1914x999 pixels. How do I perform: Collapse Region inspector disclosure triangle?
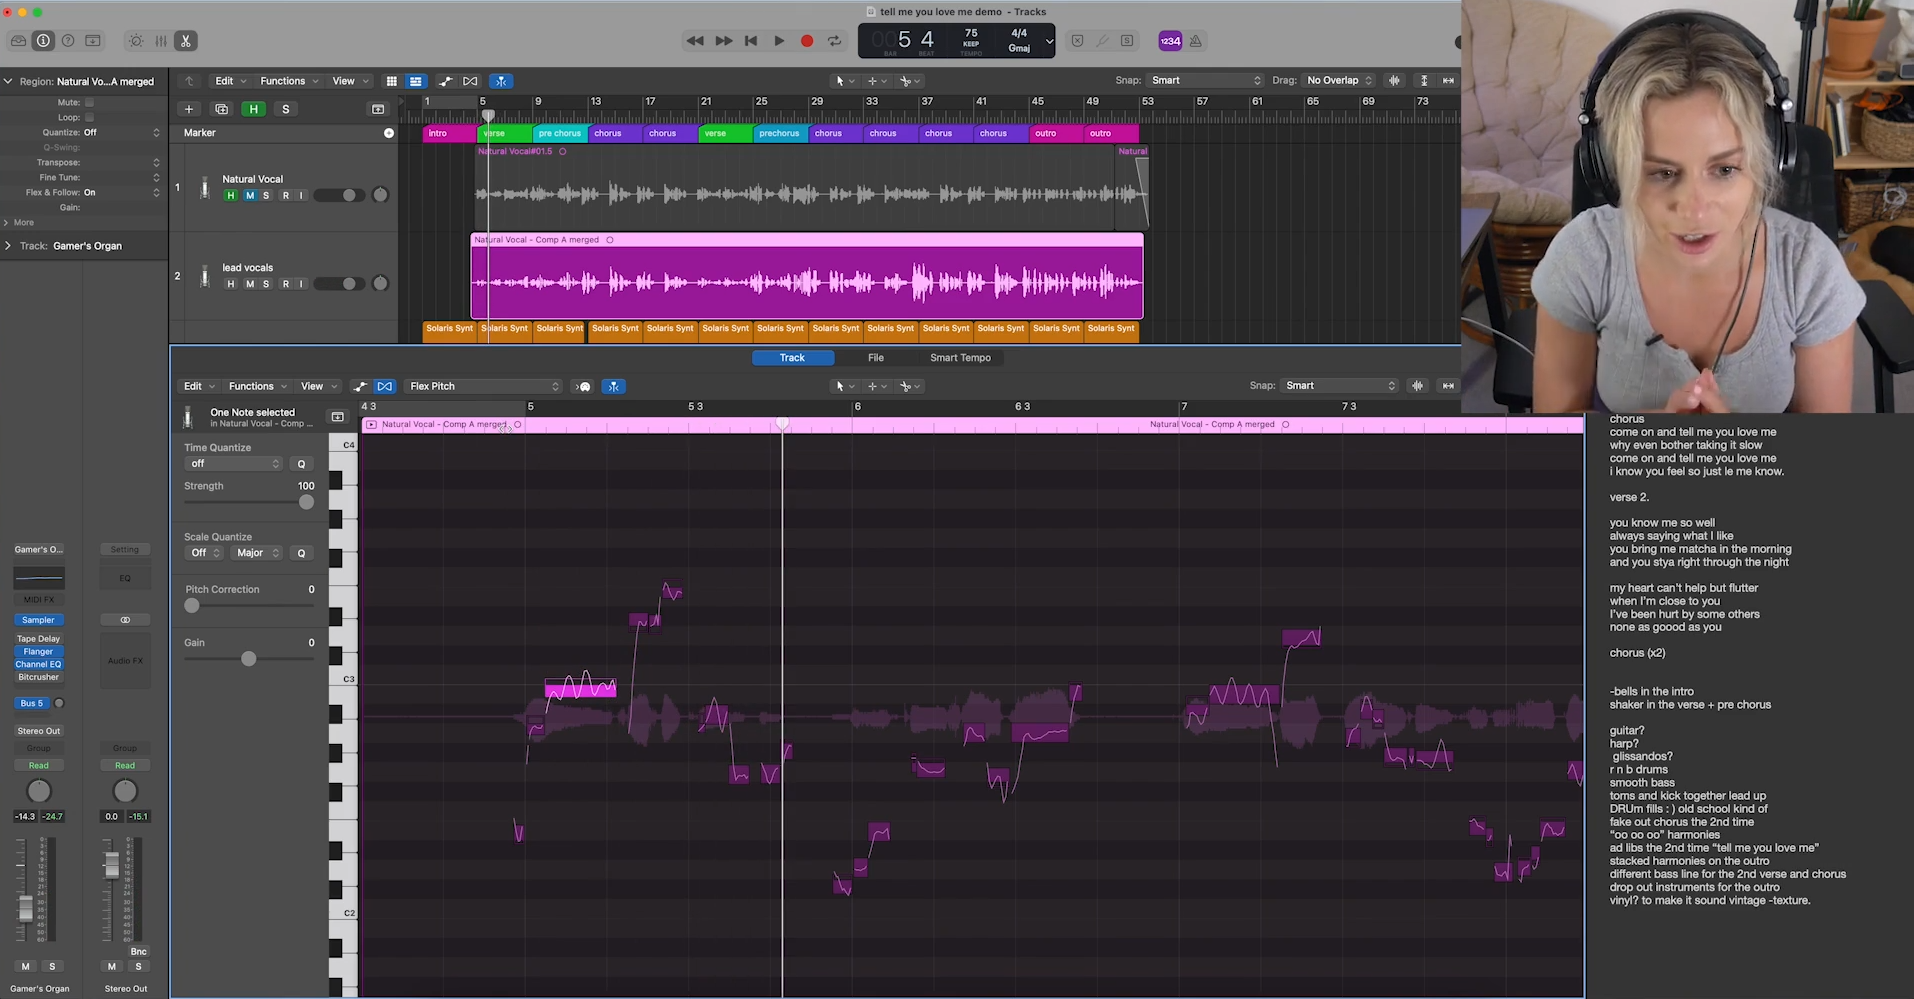tap(8, 81)
